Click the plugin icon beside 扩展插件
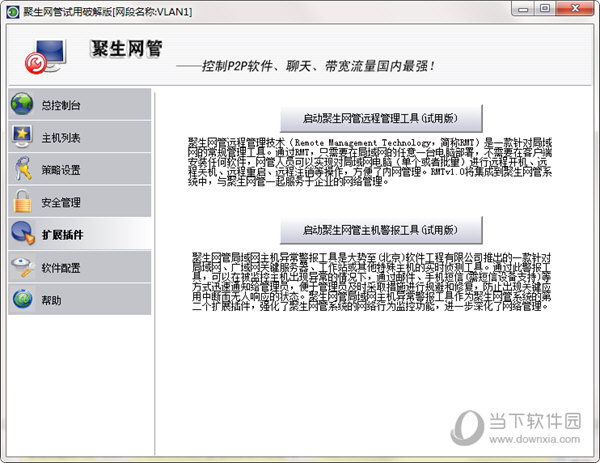The height and width of the screenshot is (463, 600). point(23,233)
